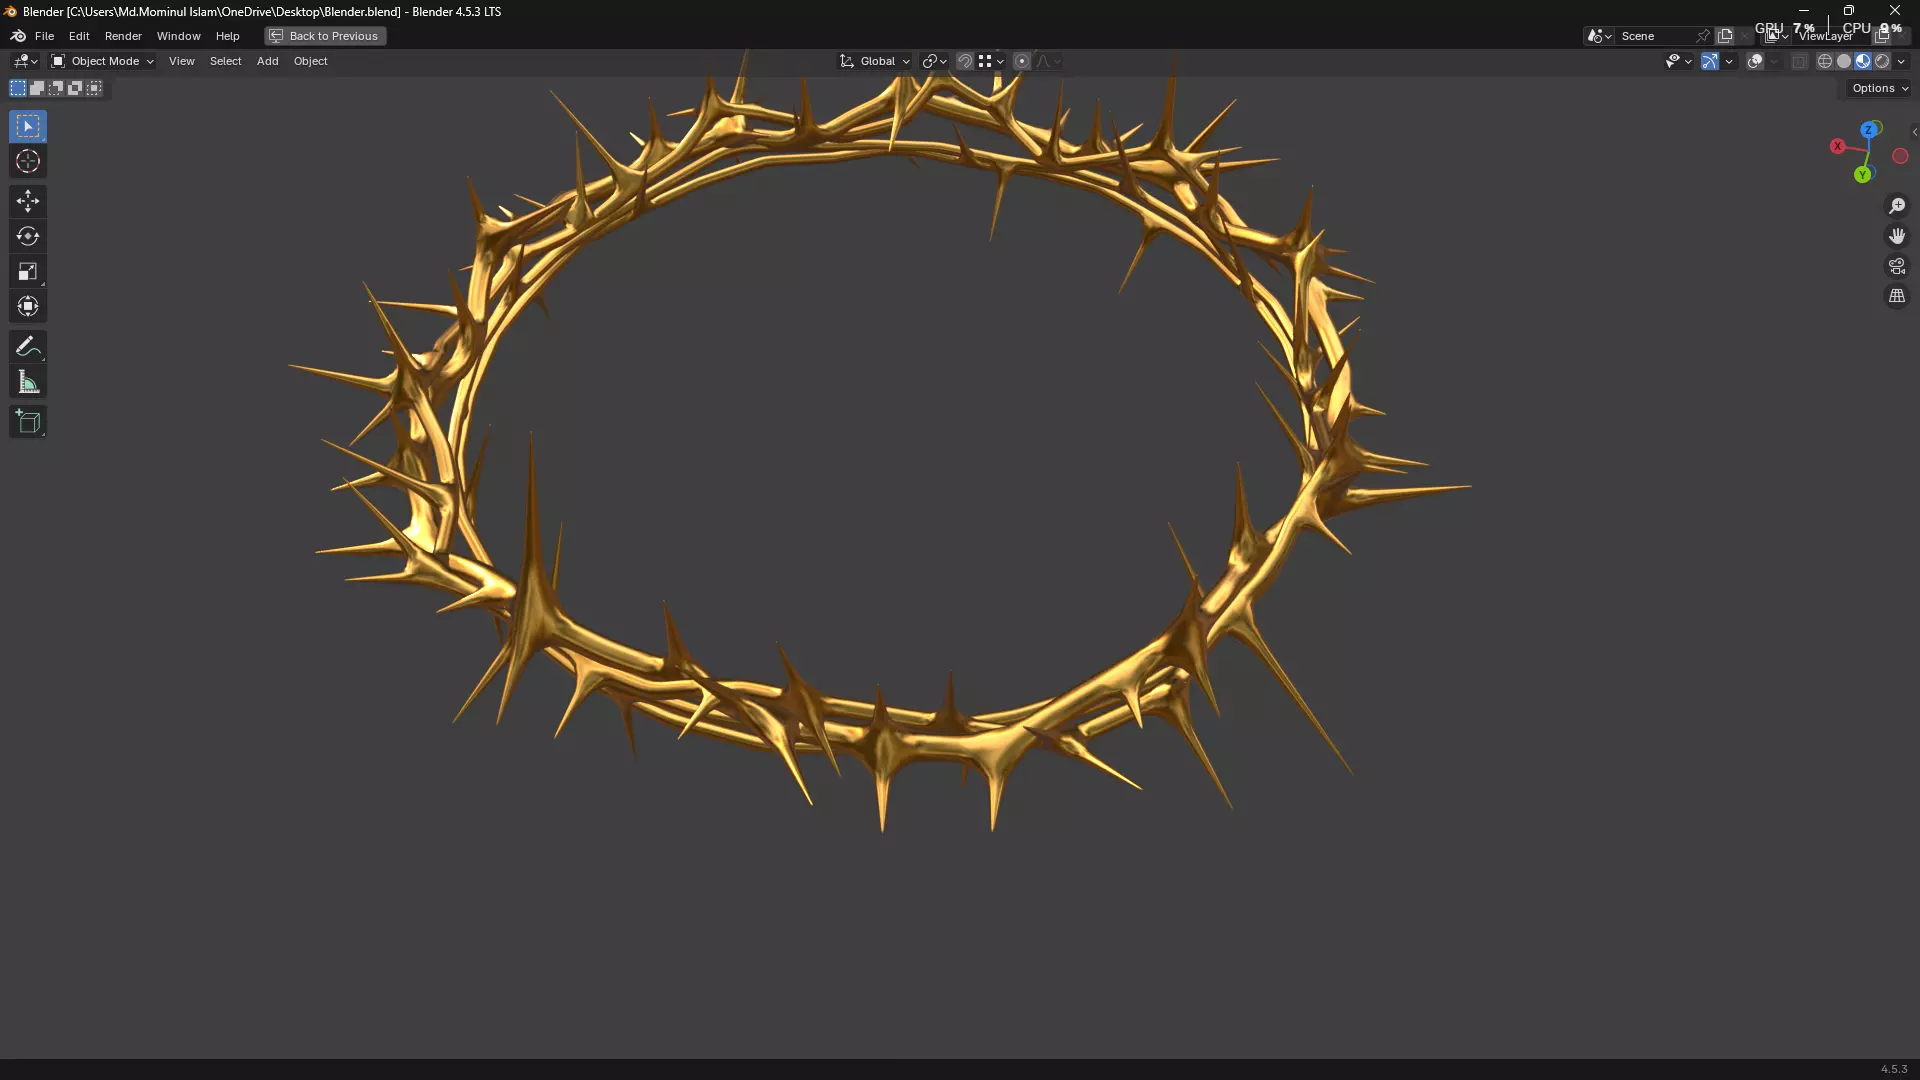Open selectability and visibility dropdown
The width and height of the screenshot is (1920, 1080).
(1678, 61)
